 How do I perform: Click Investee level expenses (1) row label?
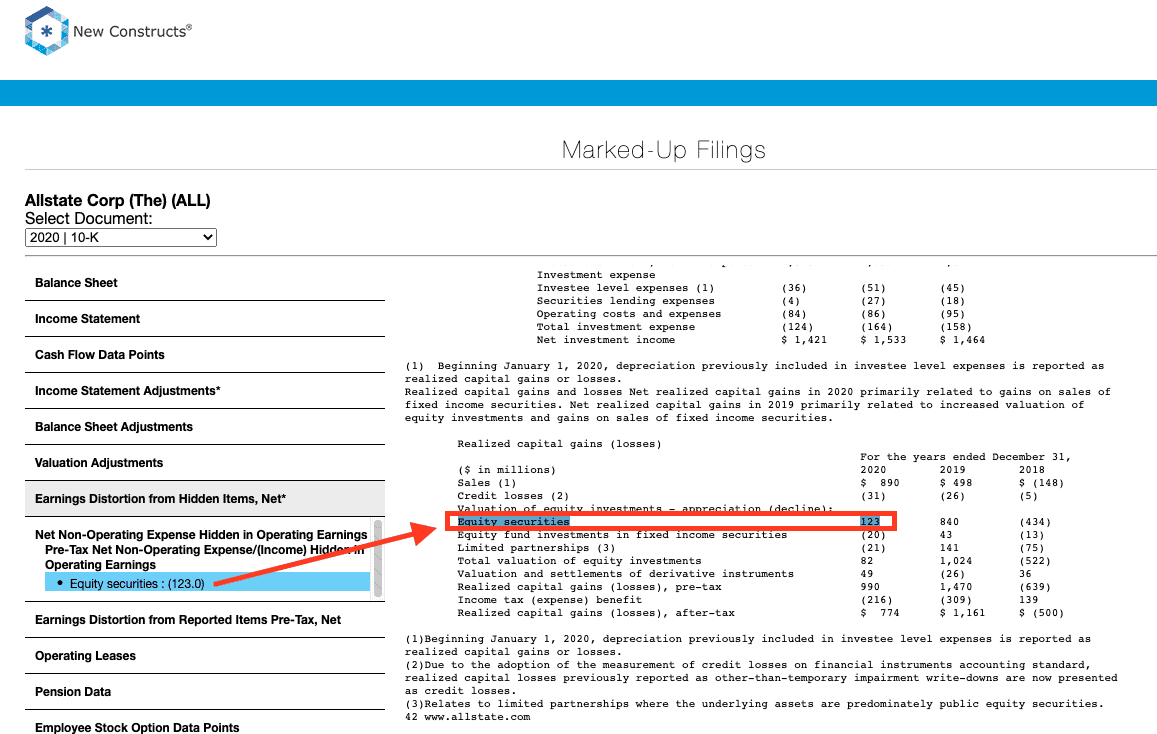(626, 288)
